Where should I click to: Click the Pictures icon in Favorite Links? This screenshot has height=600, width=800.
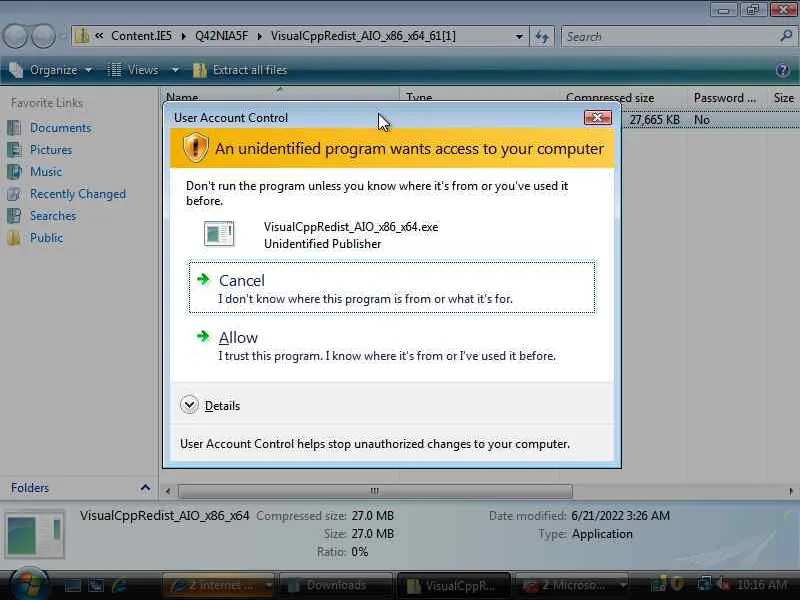click(x=14, y=149)
